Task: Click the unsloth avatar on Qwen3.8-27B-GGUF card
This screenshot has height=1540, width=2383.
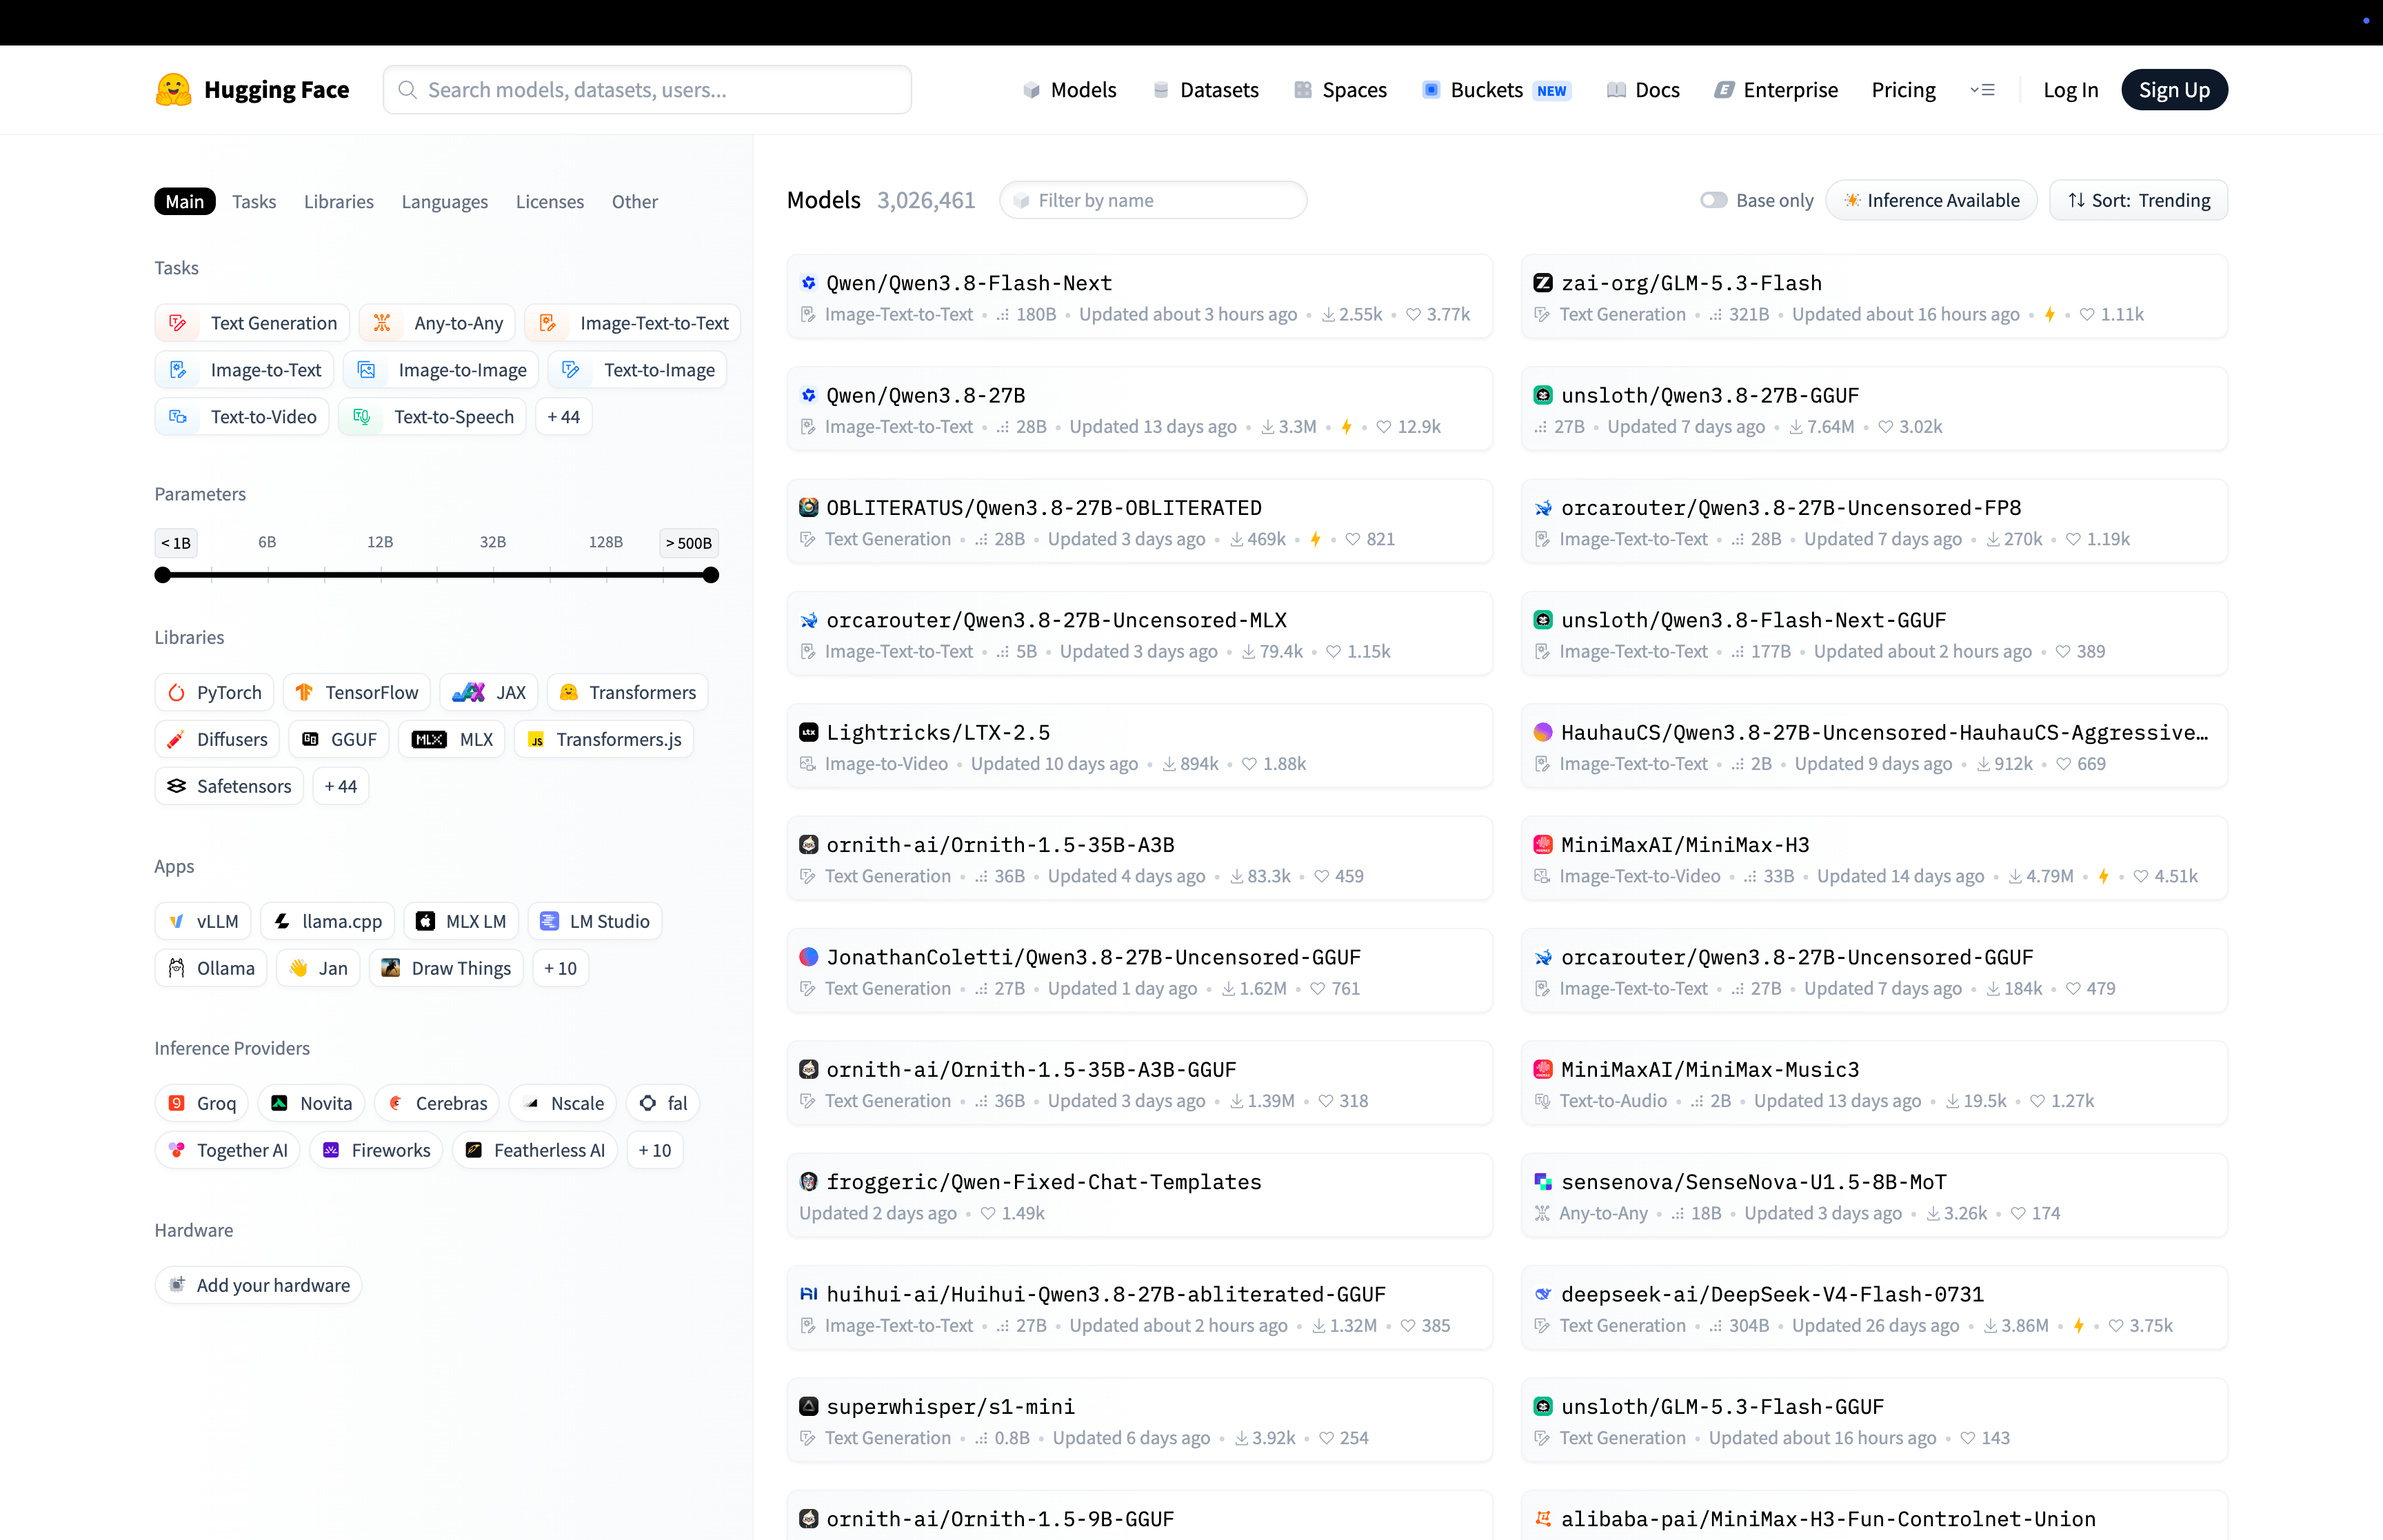Action: 1543,395
